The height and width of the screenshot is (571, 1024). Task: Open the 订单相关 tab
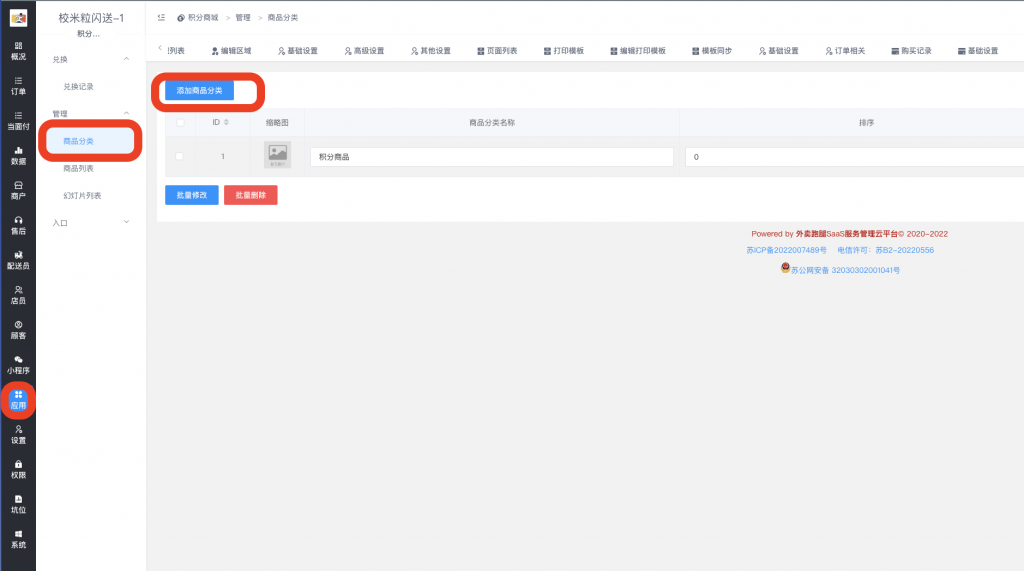click(x=846, y=50)
